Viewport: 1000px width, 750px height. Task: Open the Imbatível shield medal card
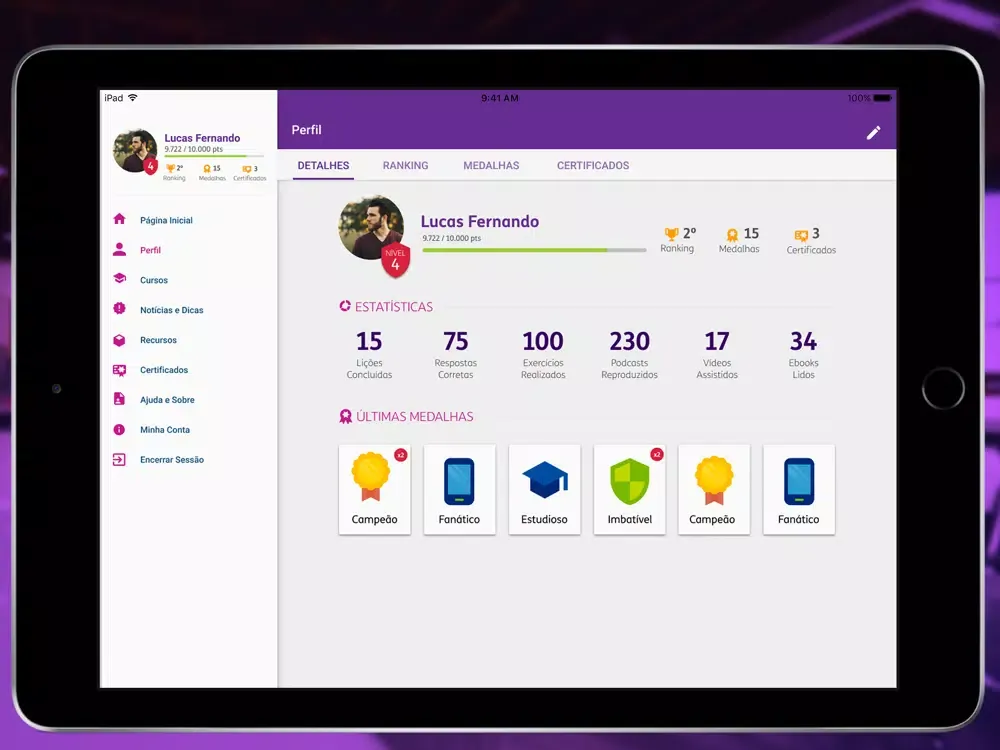click(x=629, y=489)
